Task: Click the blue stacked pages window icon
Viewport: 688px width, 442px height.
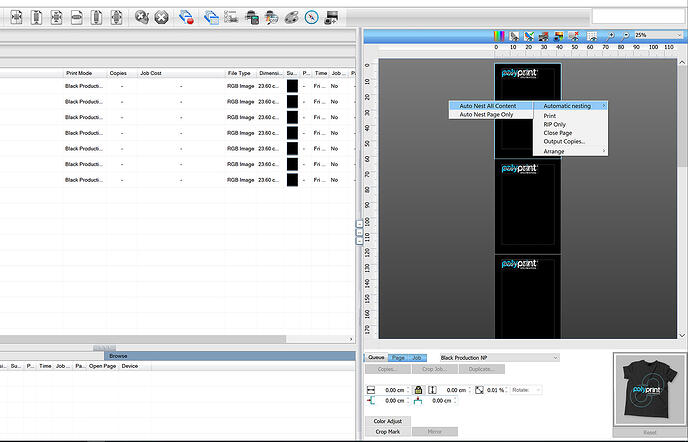Action: click(x=211, y=18)
